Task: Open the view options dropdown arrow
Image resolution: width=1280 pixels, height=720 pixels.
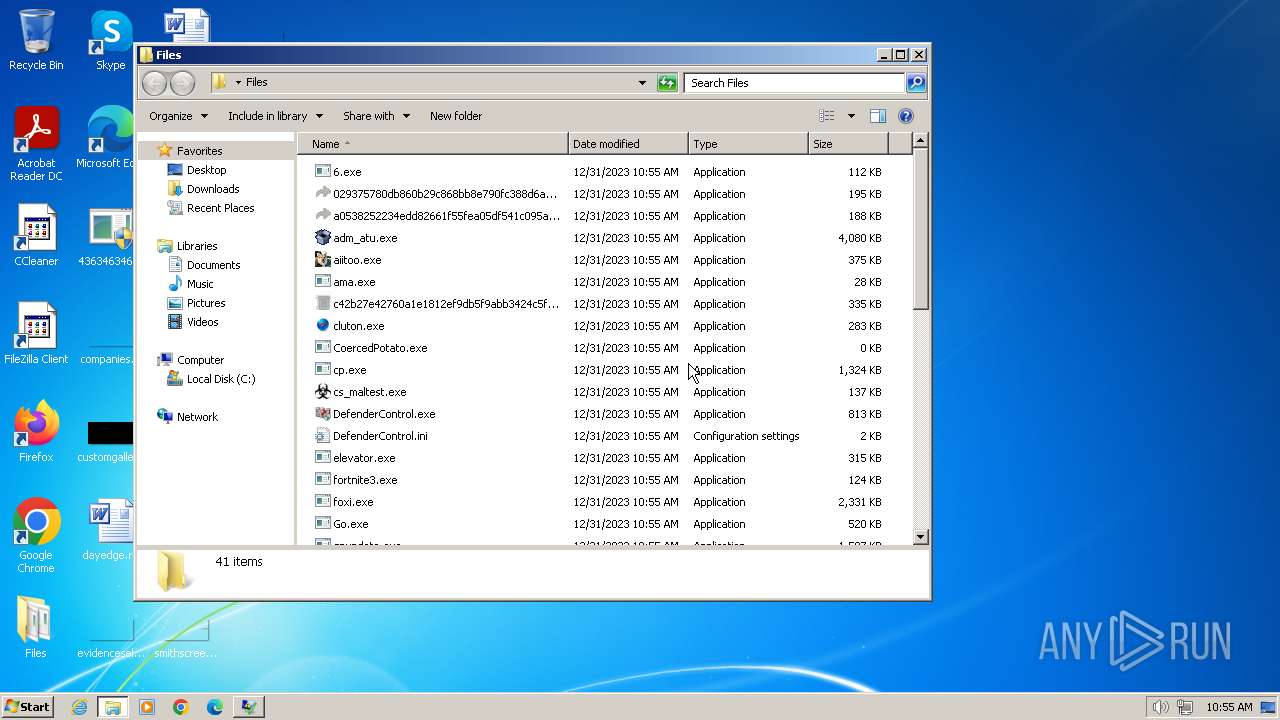Action: coord(851,116)
